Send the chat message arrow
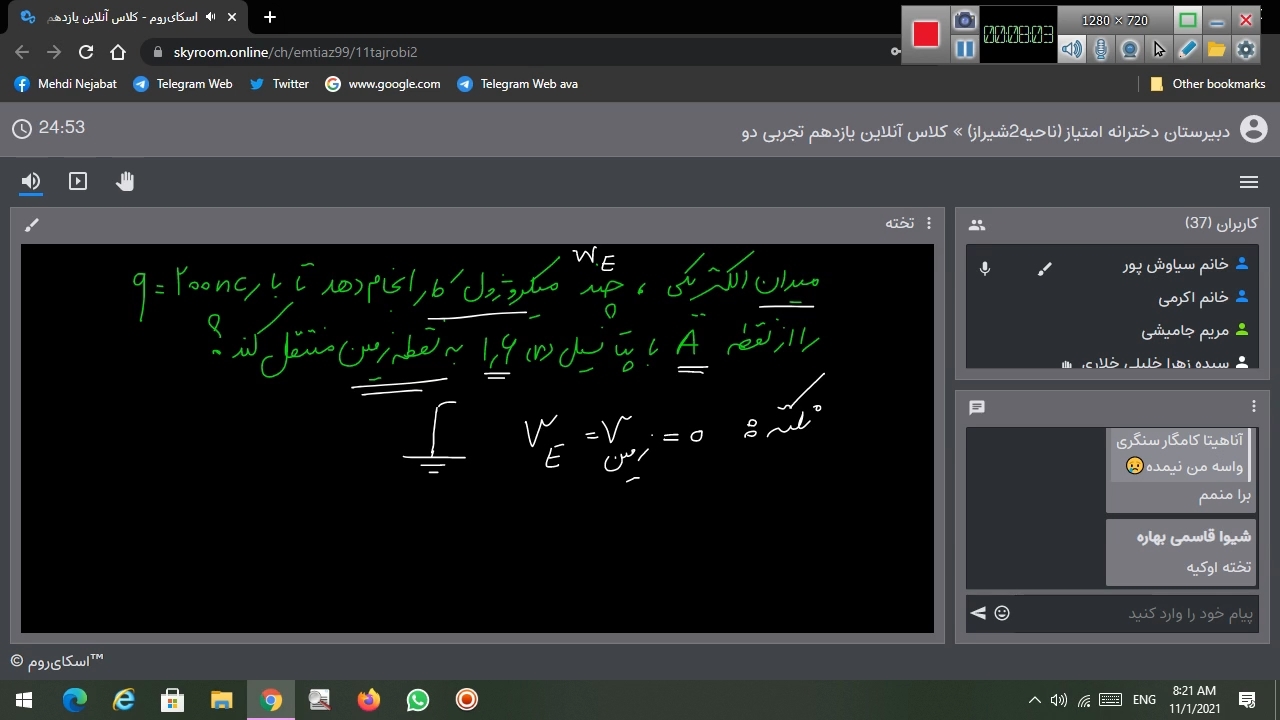The height and width of the screenshot is (720, 1280). (978, 613)
